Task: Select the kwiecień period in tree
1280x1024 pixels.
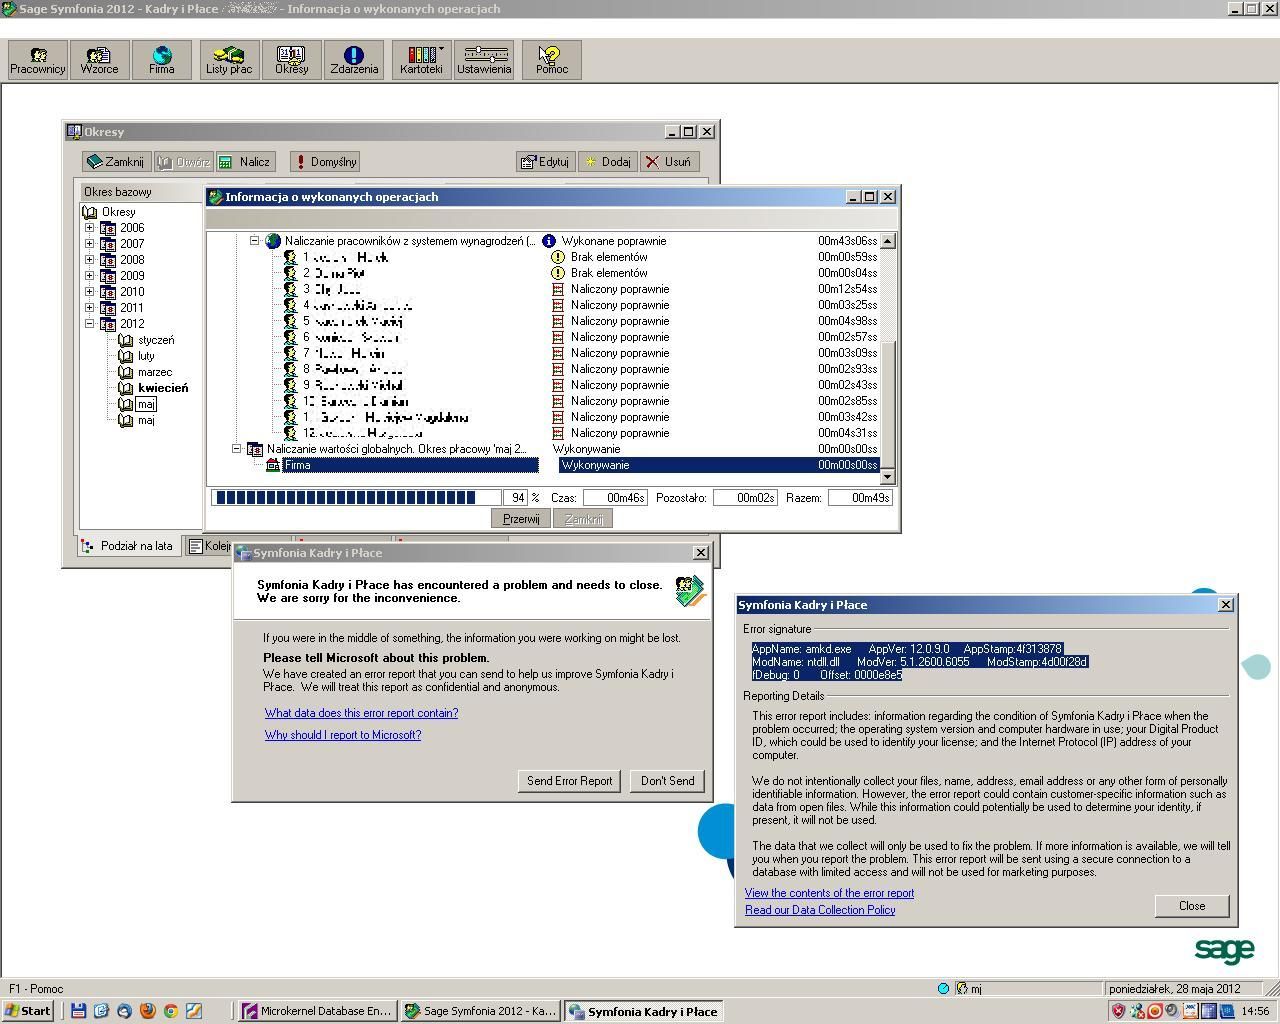Action: [162, 388]
